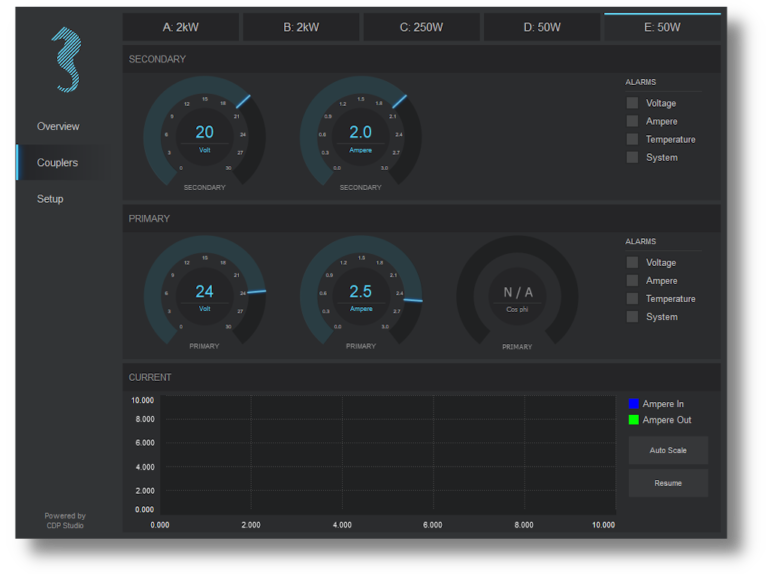Switch to the B: 2kW tab
Image resolution: width=768 pixels, height=574 pixels.
[x=301, y=27]
